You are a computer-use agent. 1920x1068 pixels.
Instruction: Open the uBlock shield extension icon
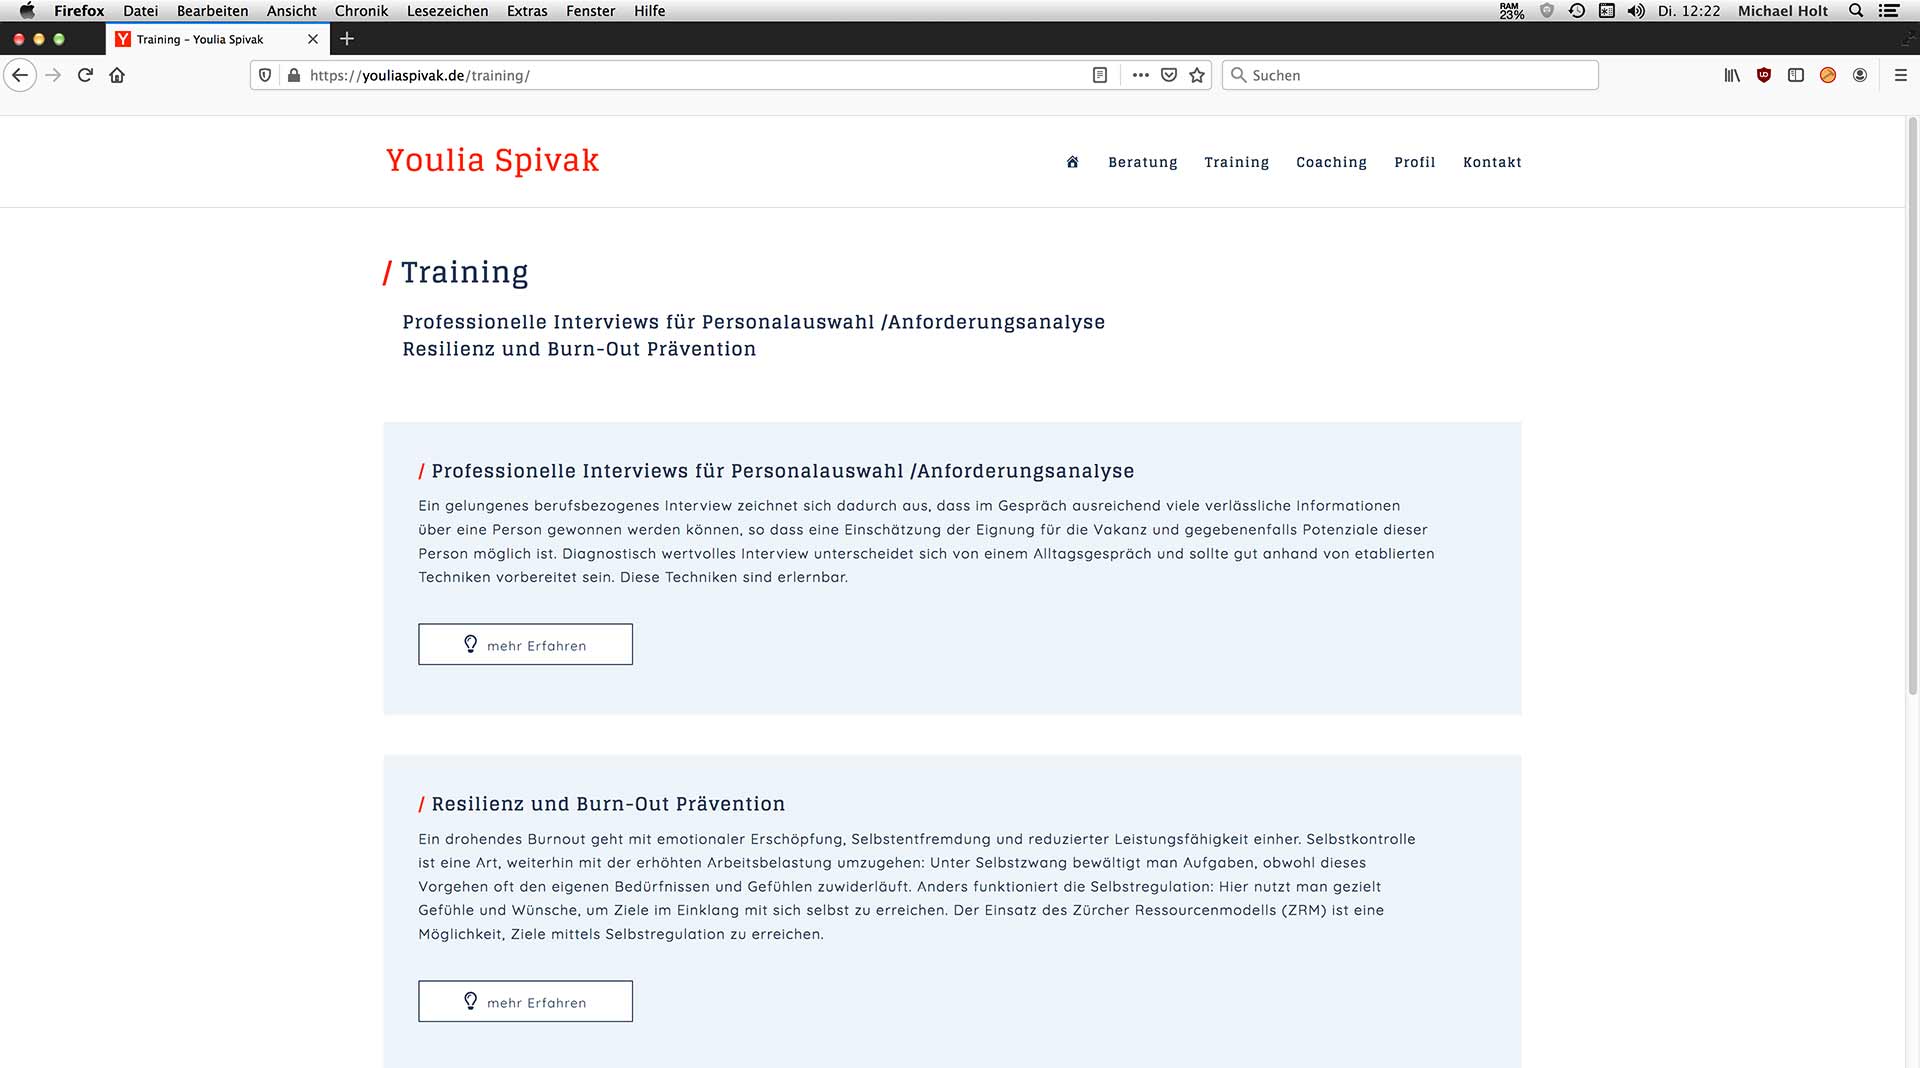[1764, 75]
